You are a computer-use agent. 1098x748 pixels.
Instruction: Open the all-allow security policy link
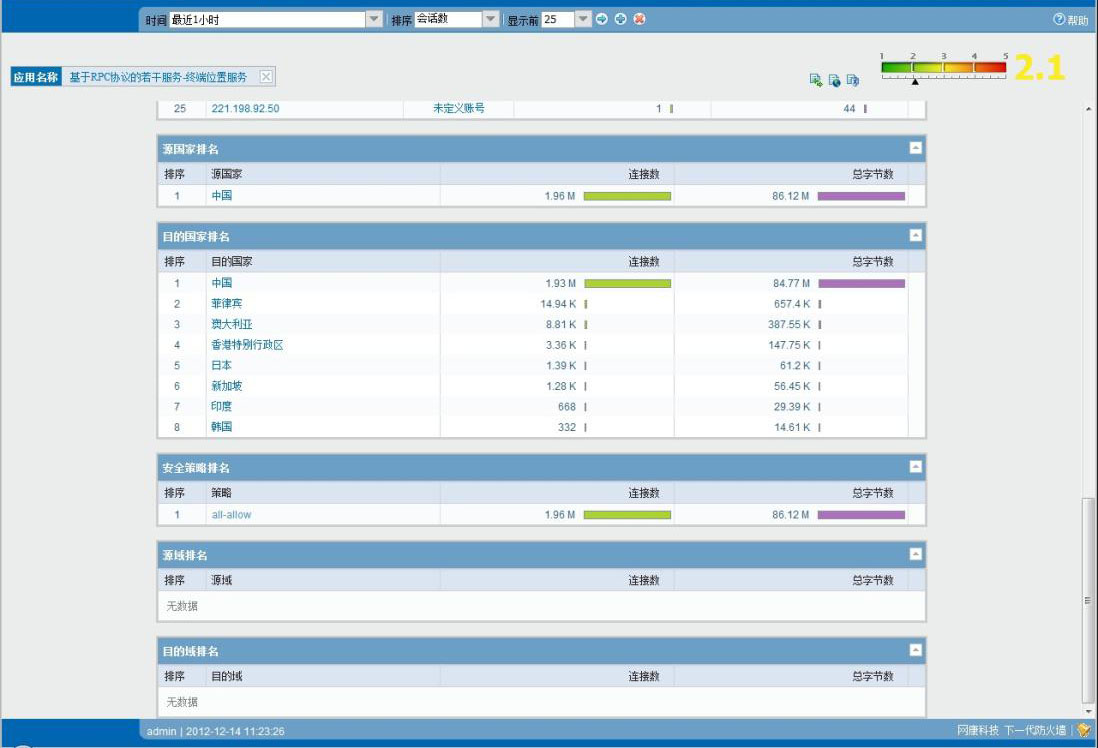[231, 515]
